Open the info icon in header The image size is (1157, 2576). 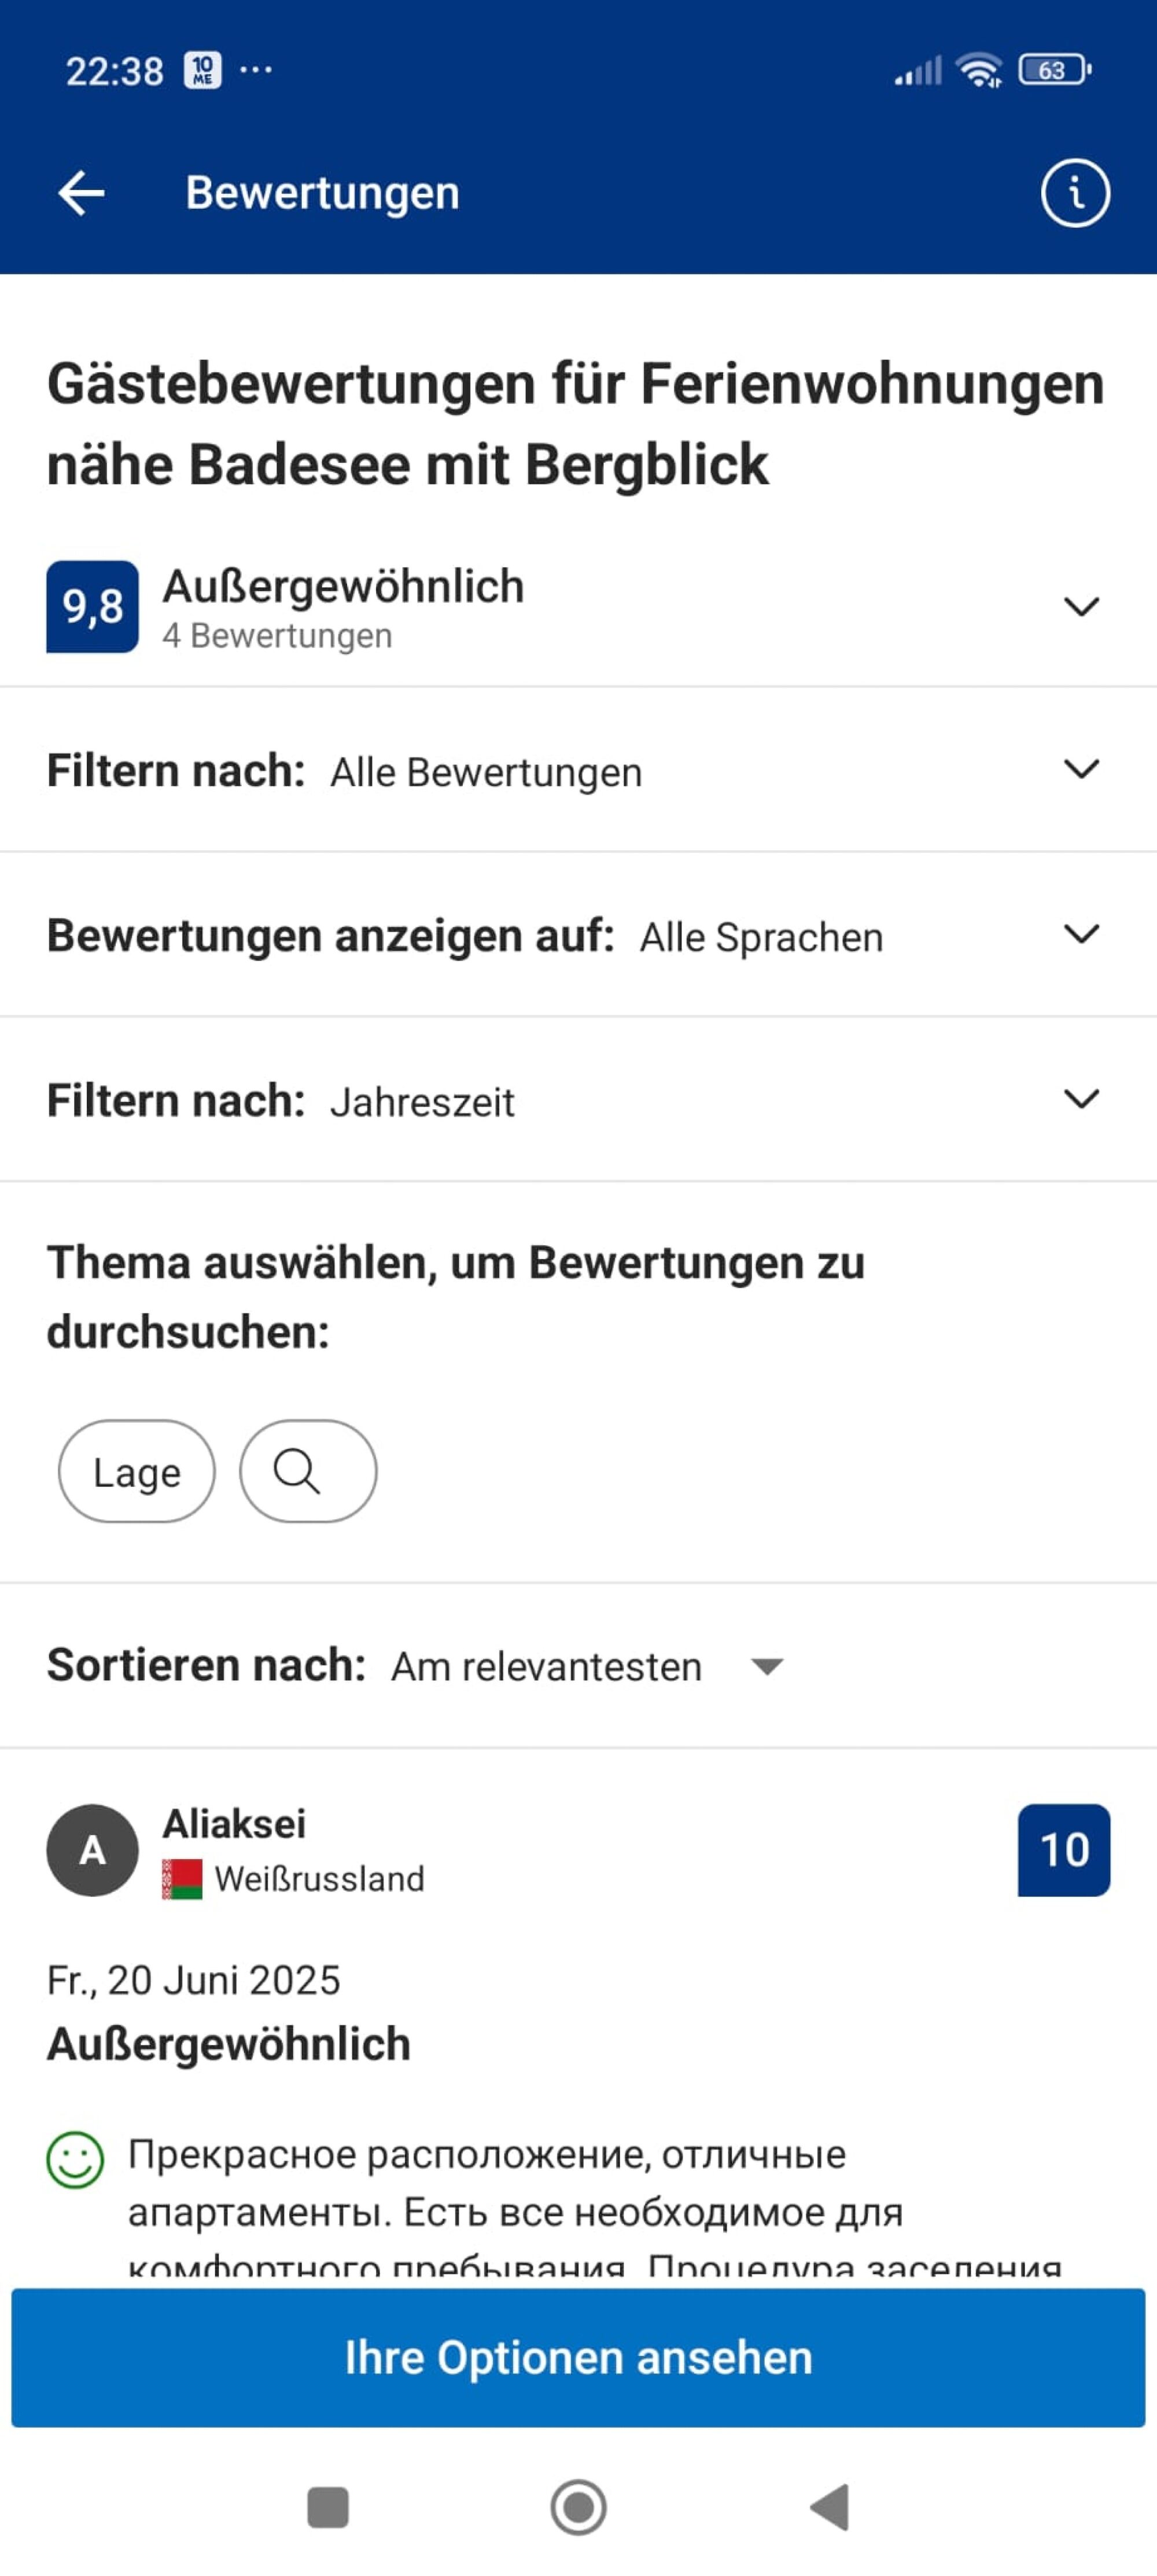coord(1075,193)
